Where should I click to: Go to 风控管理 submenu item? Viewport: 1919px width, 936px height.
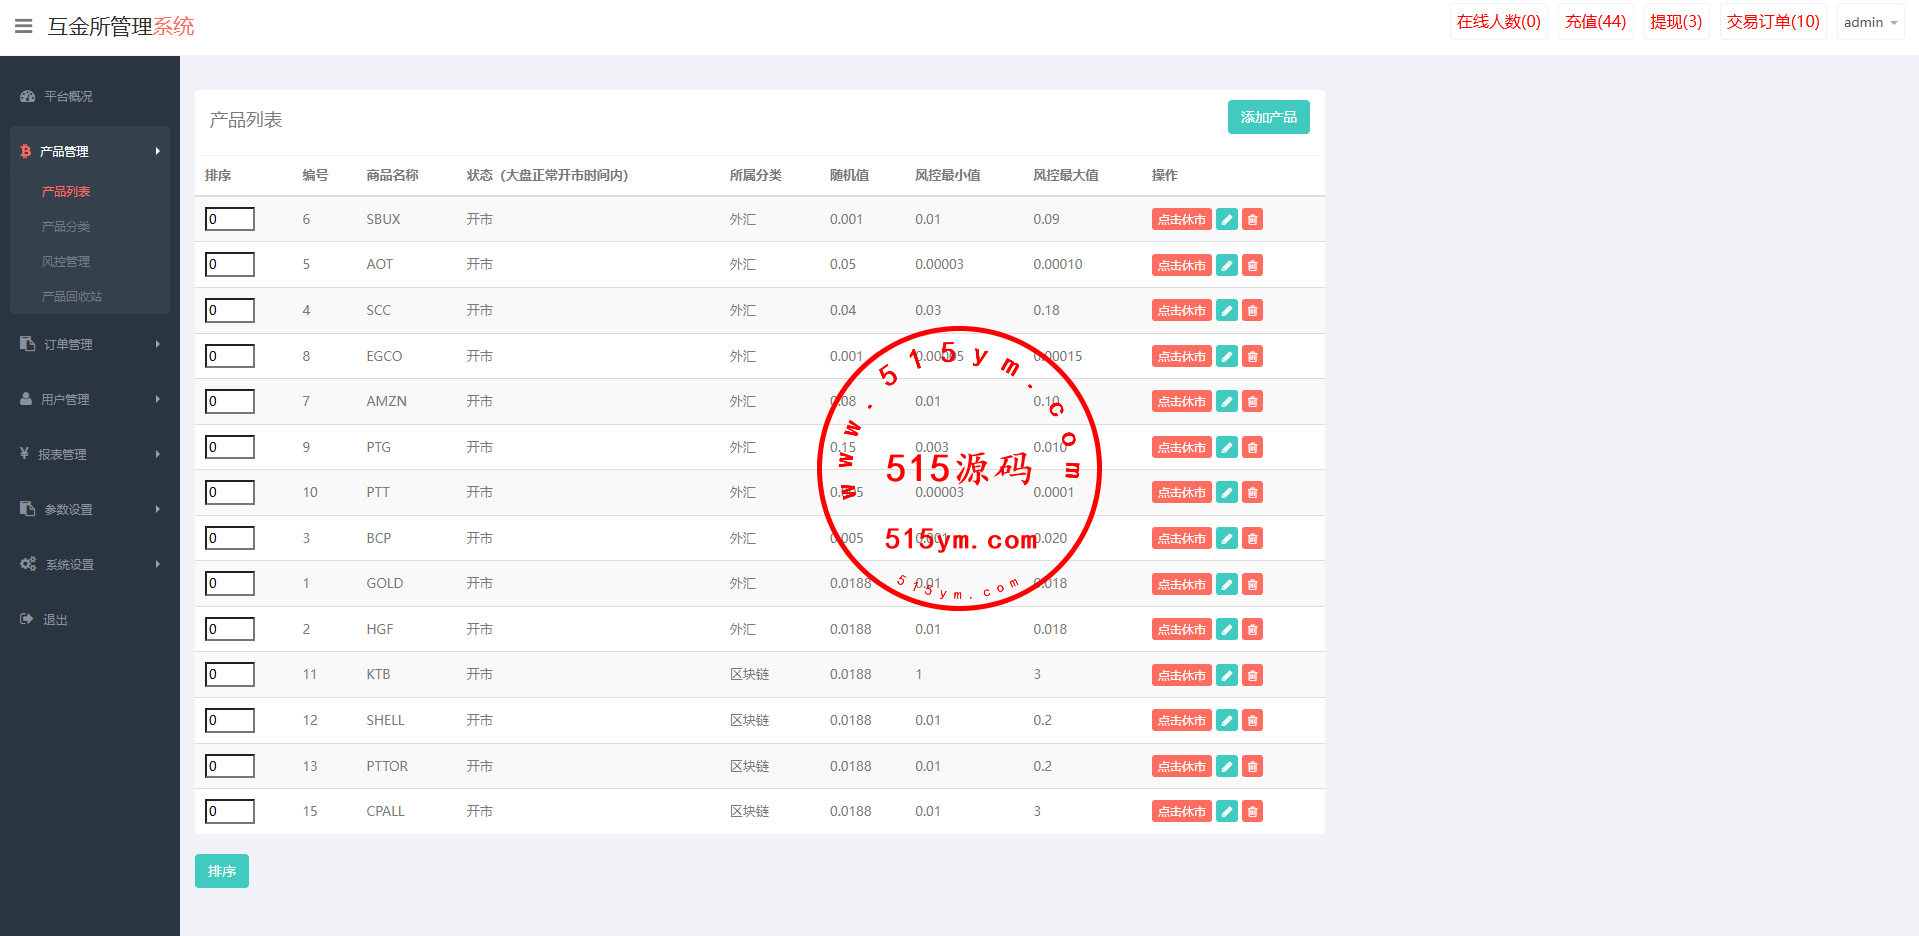[66, 262]
